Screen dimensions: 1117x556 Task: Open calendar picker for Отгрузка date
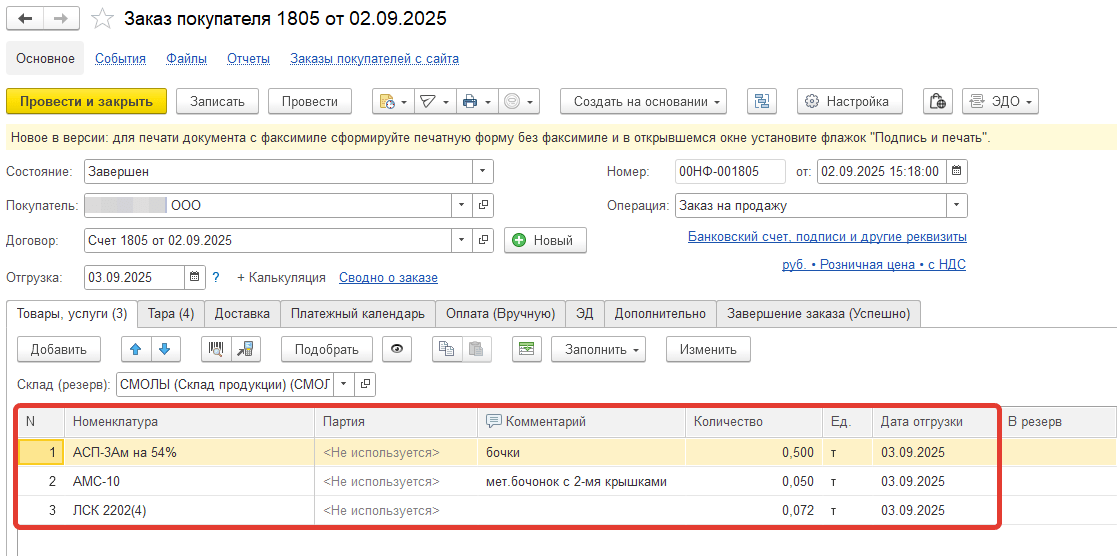tap(194, 277)
